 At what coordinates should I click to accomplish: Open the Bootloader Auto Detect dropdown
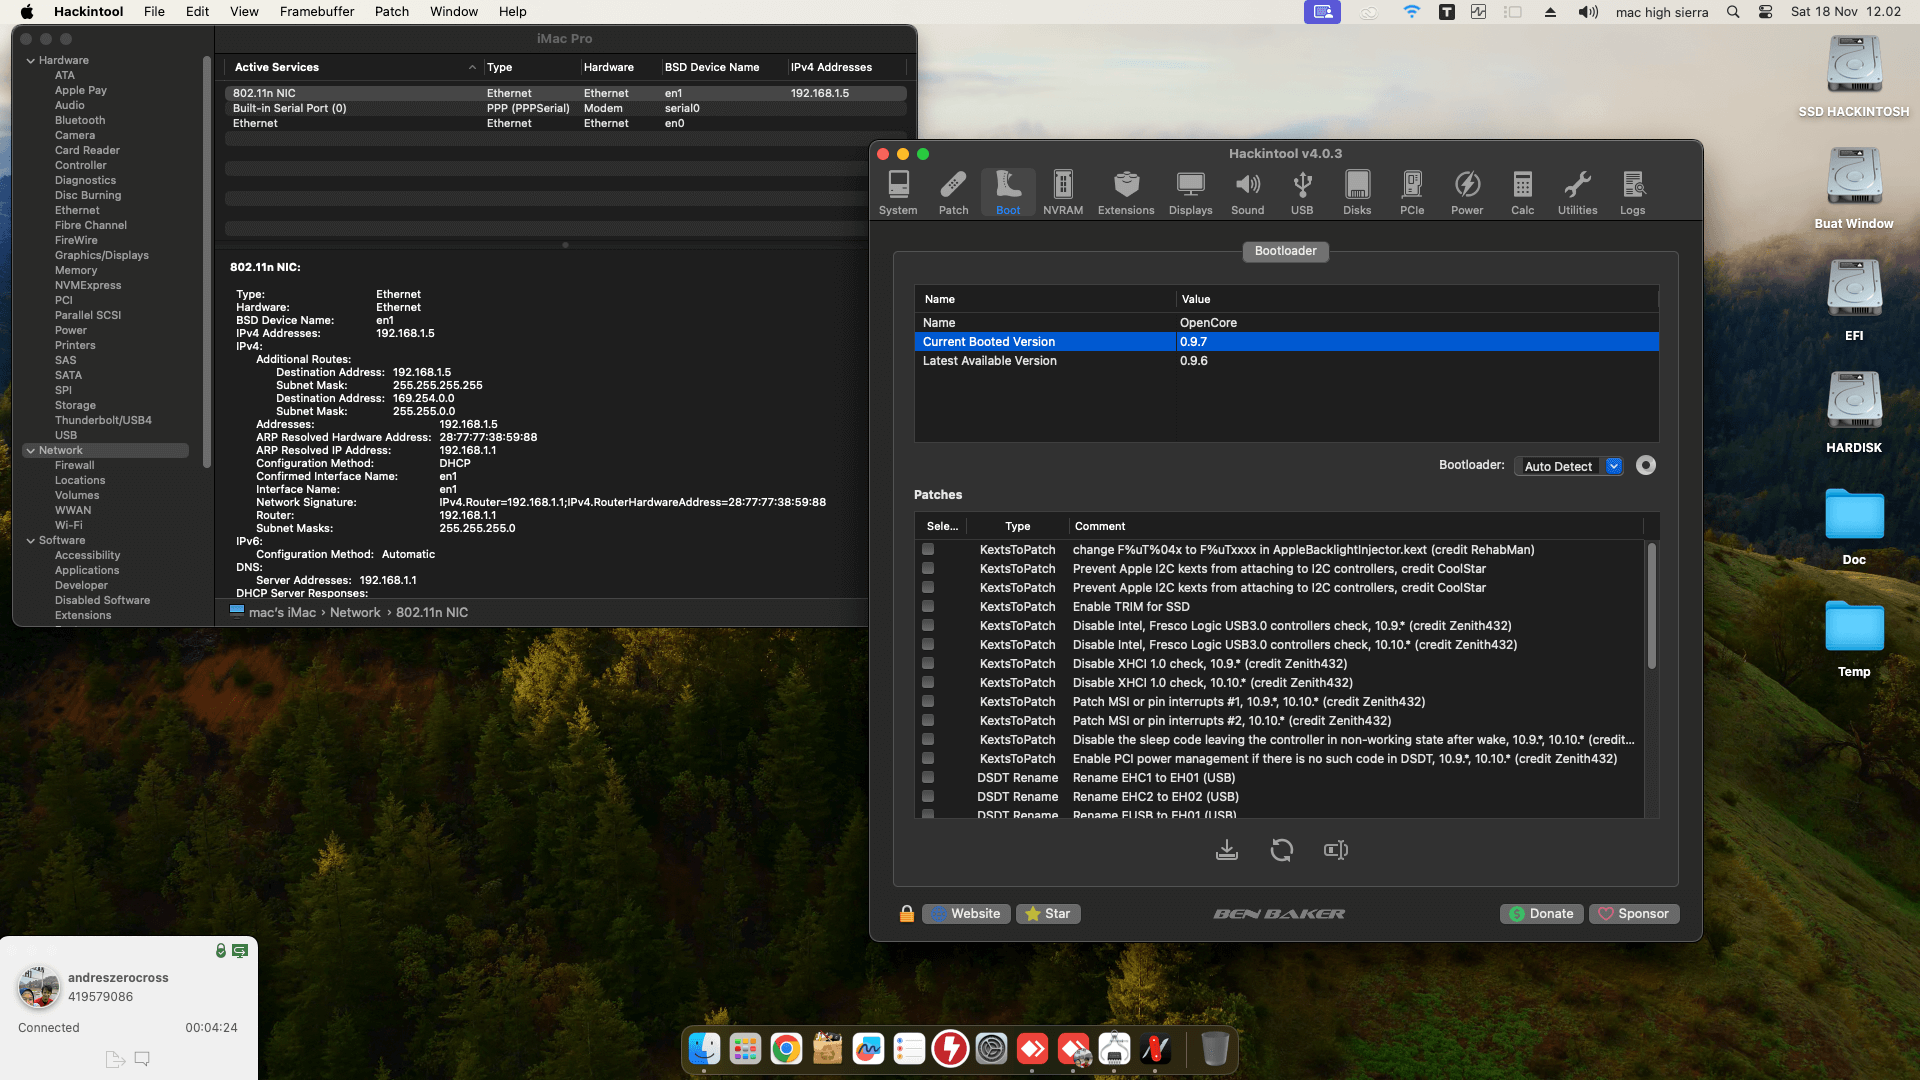[1568, 466]
